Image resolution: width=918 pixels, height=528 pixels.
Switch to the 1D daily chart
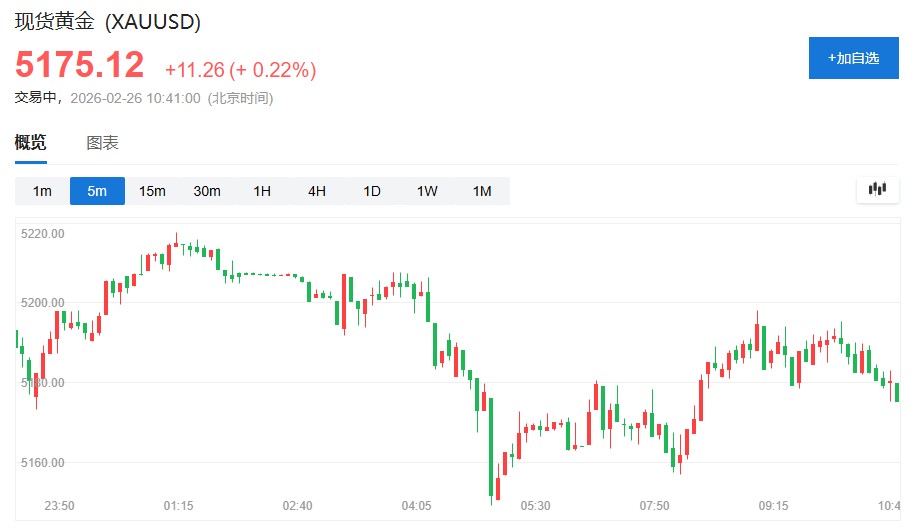372,191
